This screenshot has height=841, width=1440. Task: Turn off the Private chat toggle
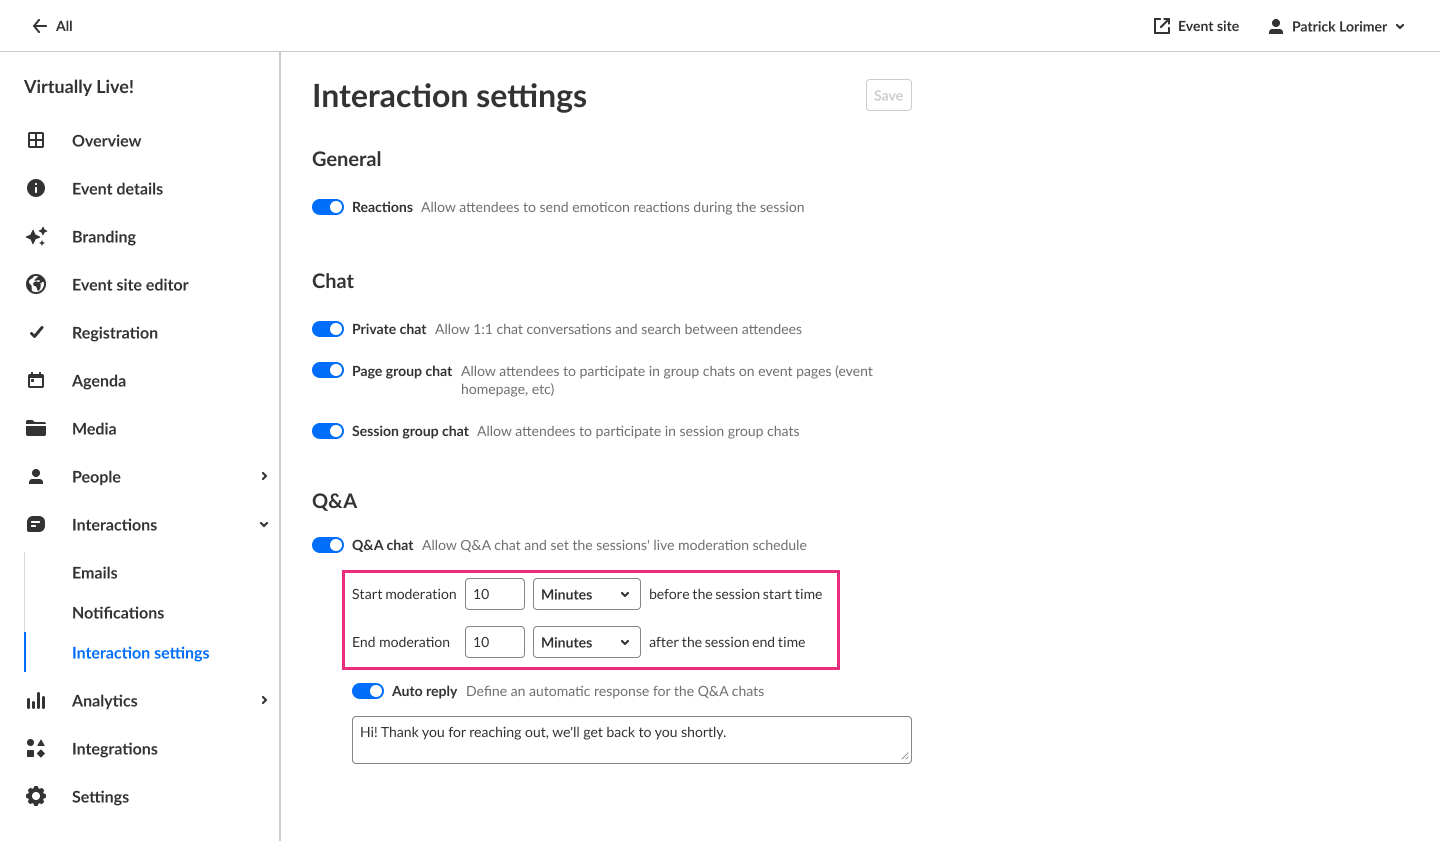tap(328, 329)
